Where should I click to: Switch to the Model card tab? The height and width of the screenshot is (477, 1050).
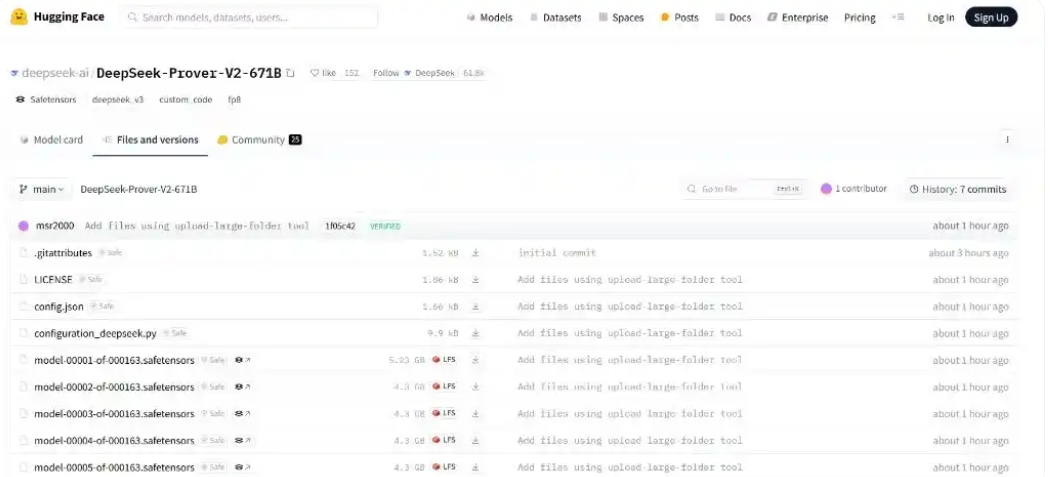point(52,140)
